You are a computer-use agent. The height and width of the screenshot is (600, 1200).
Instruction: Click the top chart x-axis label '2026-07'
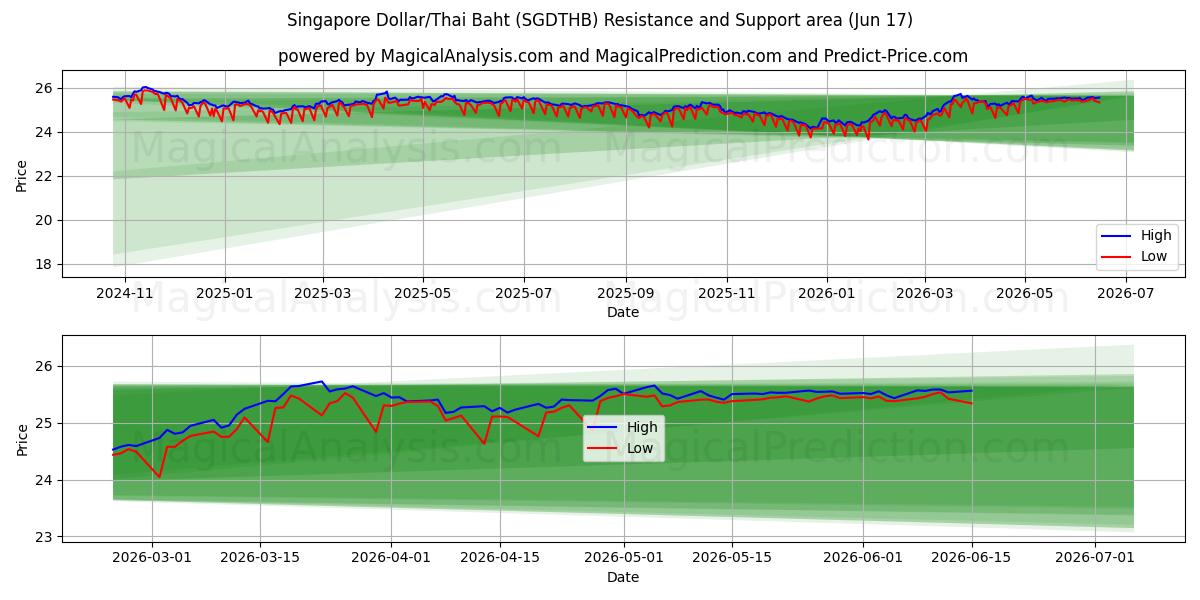[x=1126, y=295]
